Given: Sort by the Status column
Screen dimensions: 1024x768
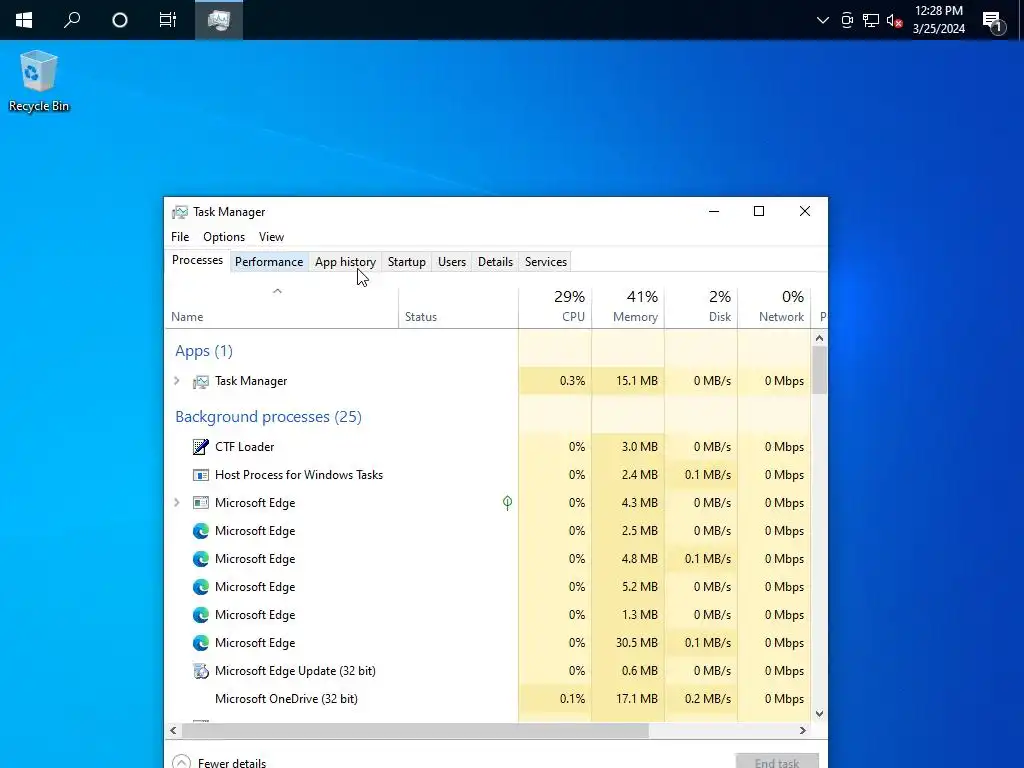Looking at the screenshot, I should (458, 308).
